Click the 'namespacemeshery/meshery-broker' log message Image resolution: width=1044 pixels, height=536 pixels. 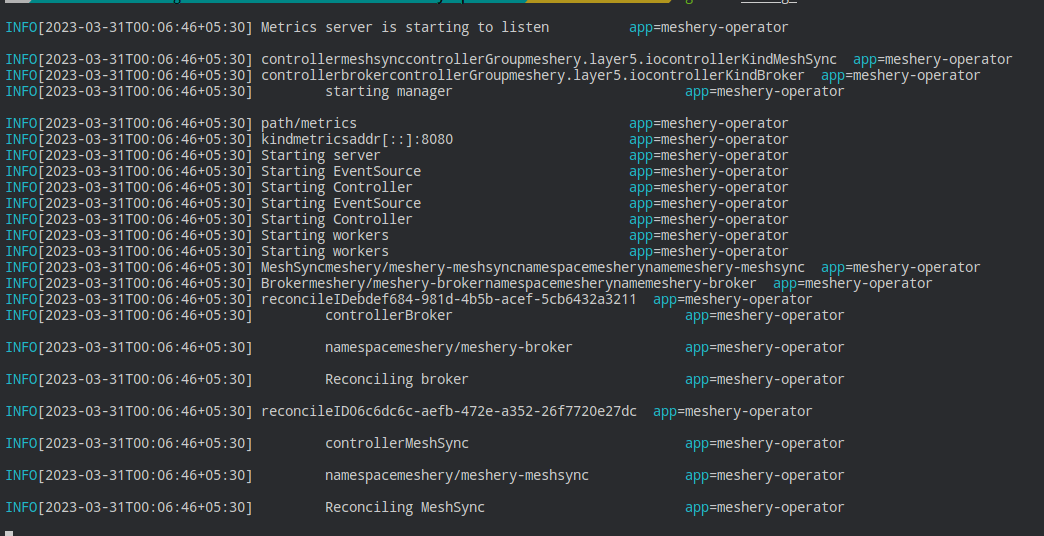(449, 347)
